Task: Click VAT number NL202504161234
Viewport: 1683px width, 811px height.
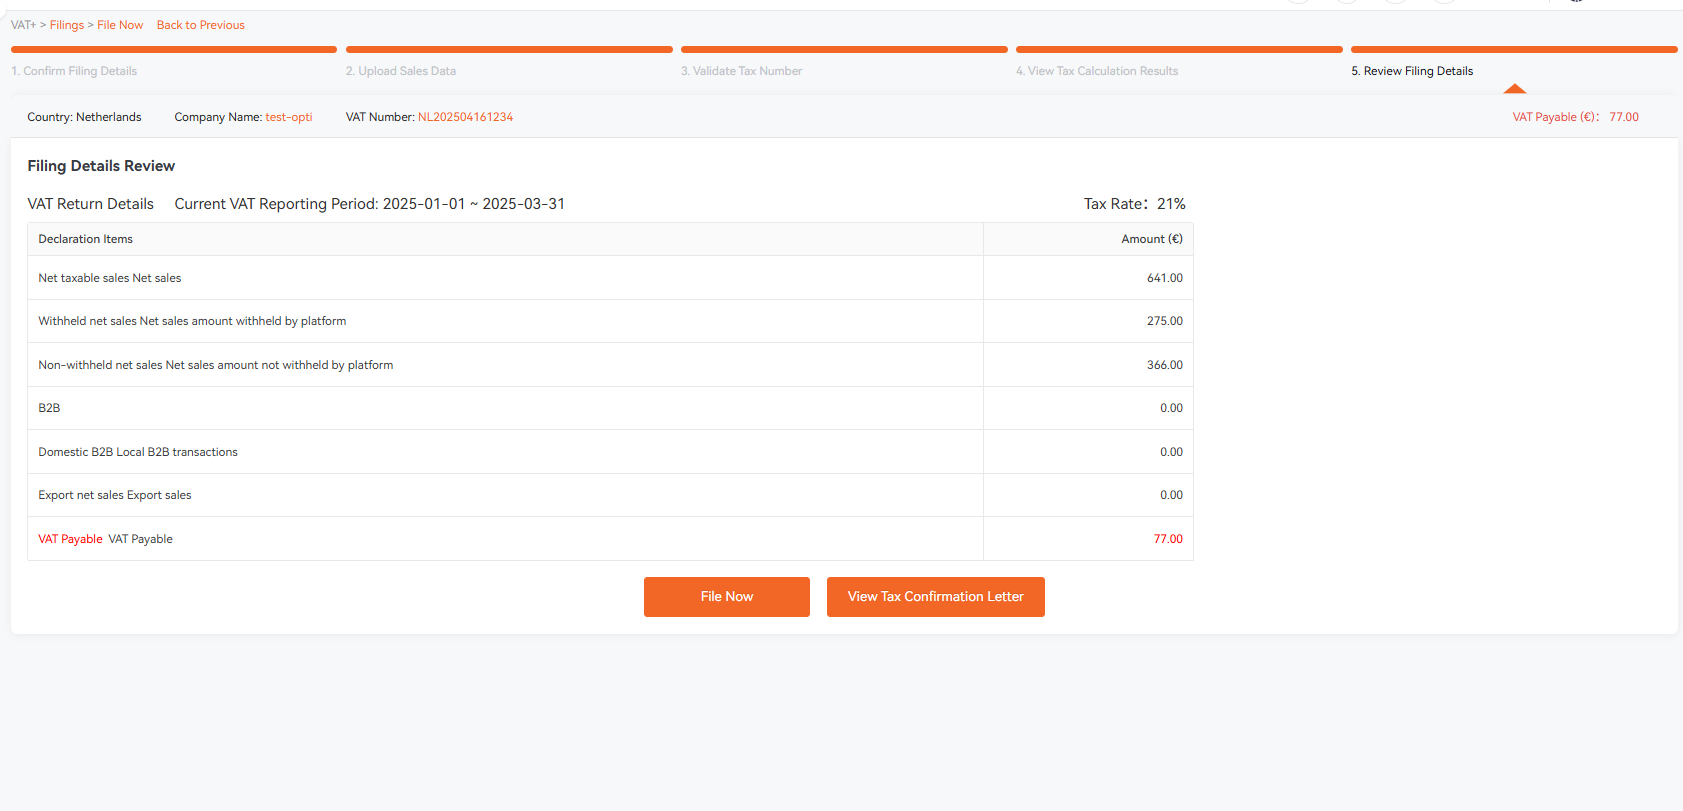Action: point(465,117)
